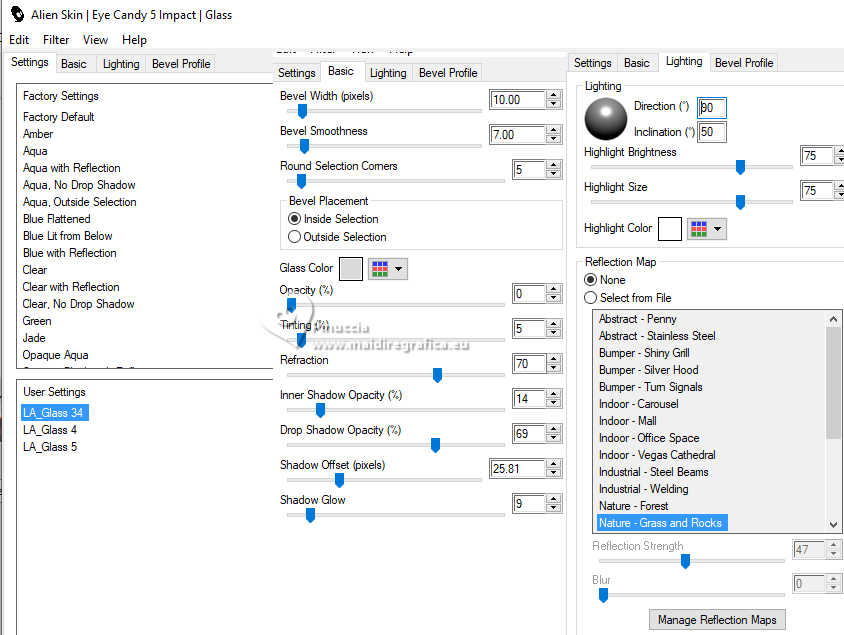Select Blue Lit from Below preset
Image resolution: width=844 pixels, height=635 pixels.
[67, 236]
